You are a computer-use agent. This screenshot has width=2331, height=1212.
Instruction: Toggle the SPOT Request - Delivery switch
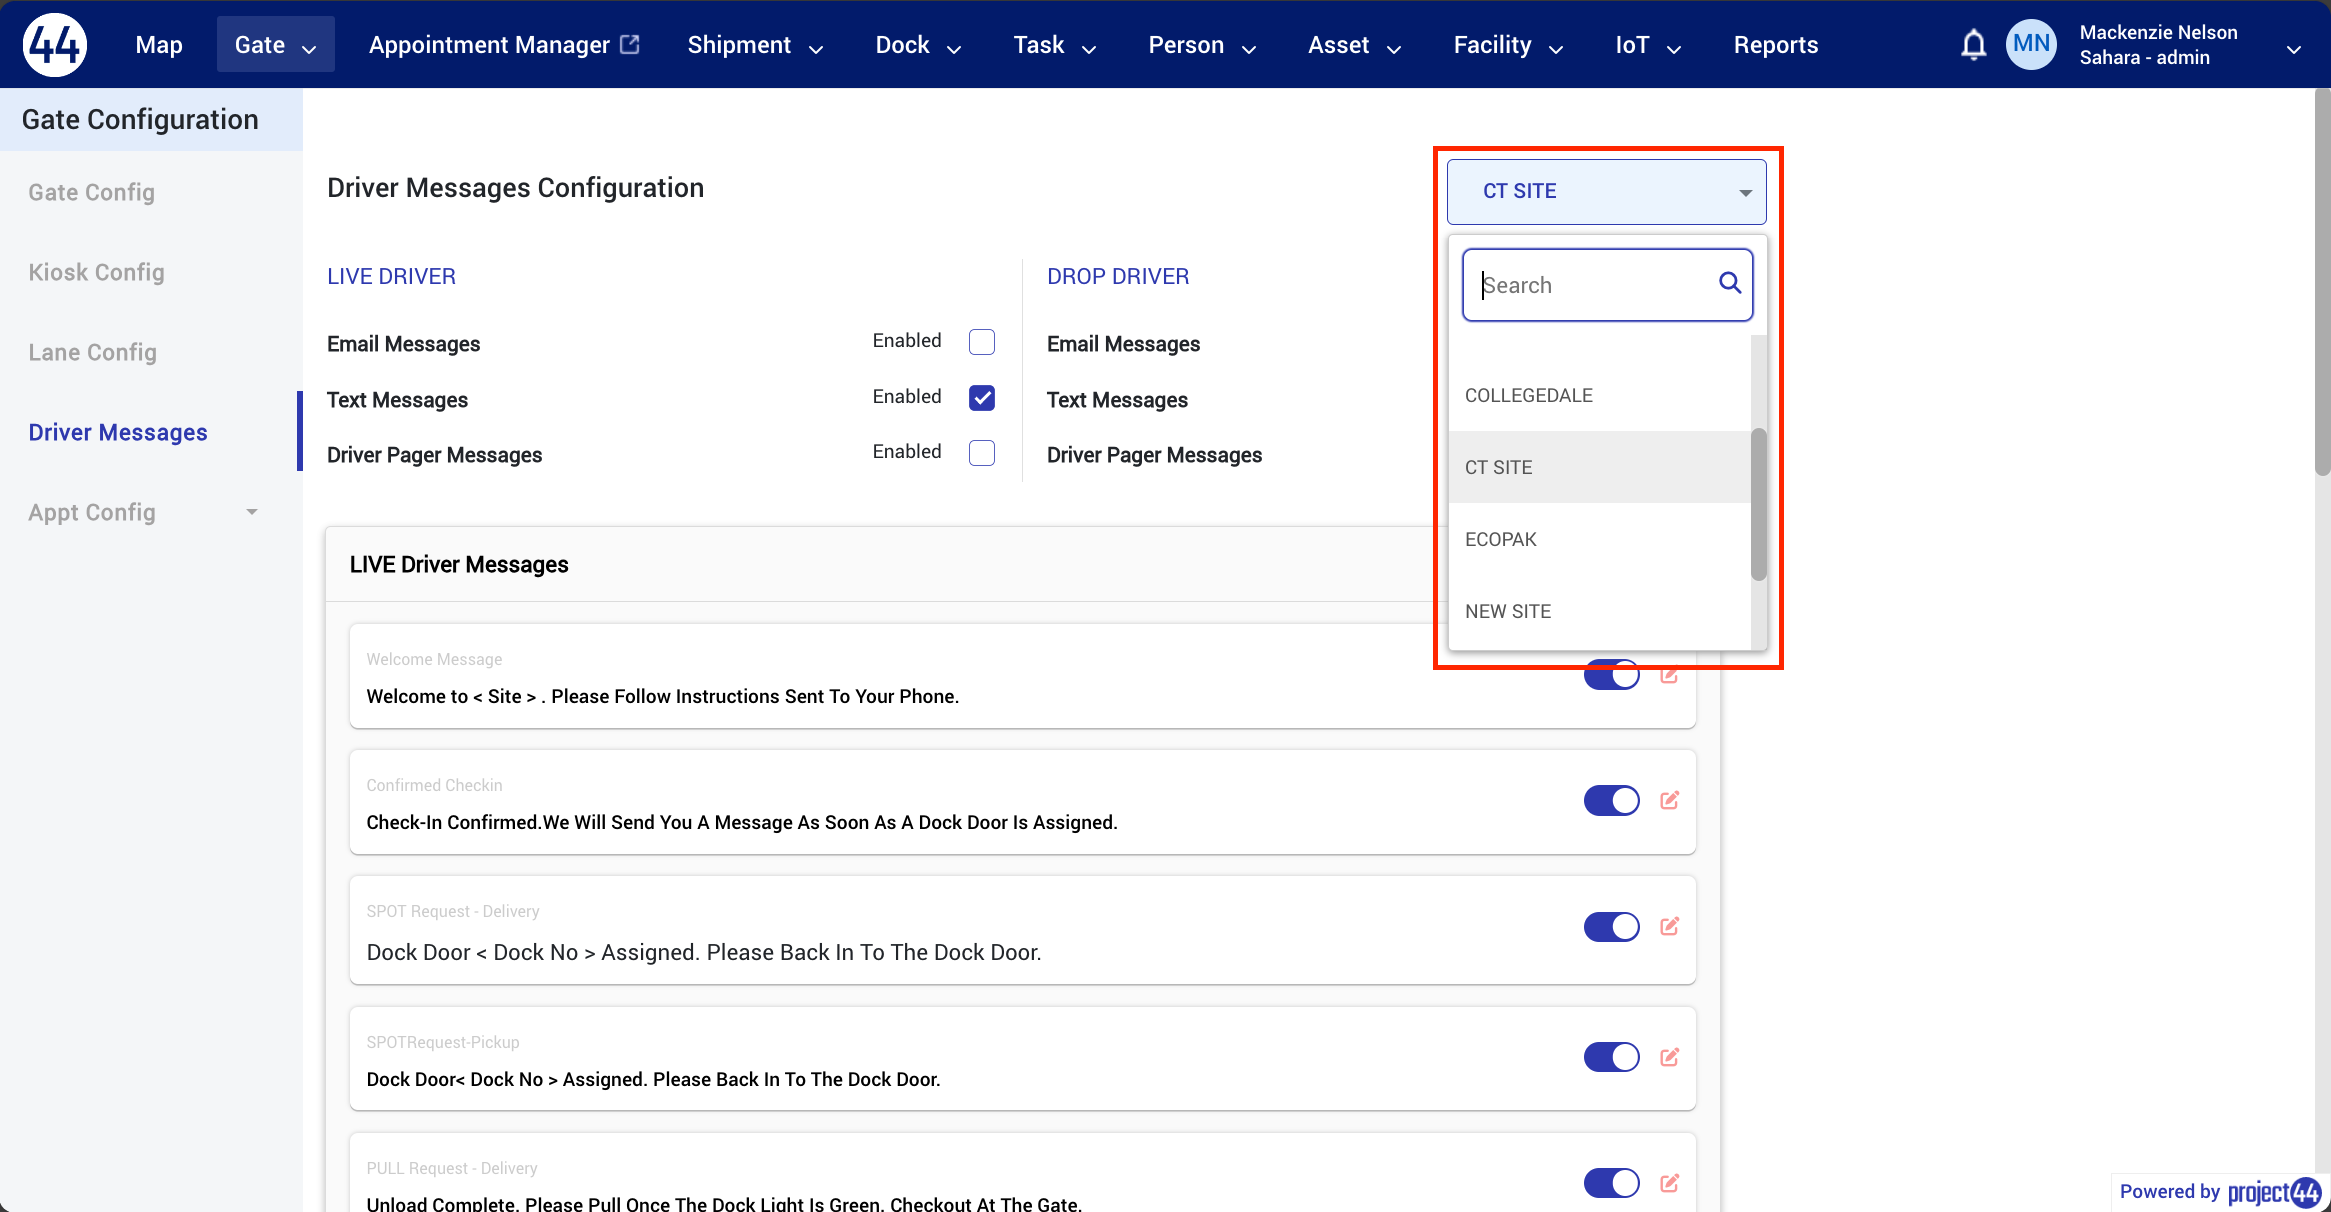[1611, 926]
